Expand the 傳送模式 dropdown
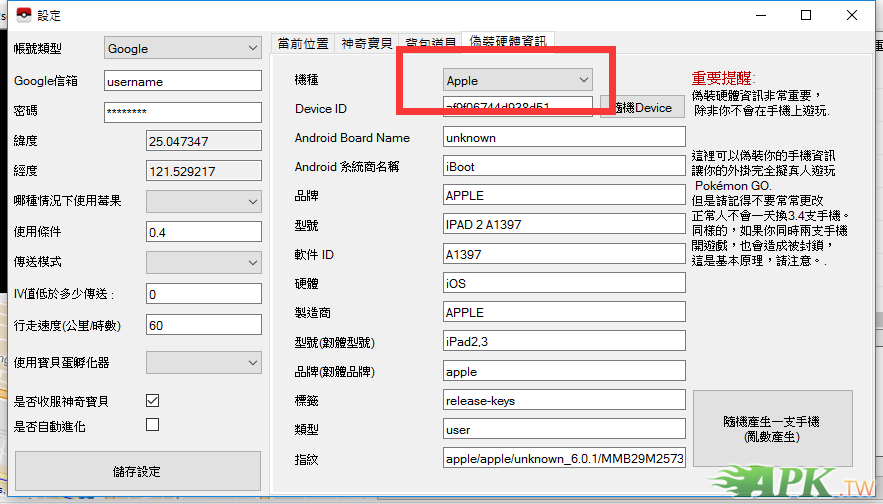This screenshot has width=883, height=504. pos(204,262)
